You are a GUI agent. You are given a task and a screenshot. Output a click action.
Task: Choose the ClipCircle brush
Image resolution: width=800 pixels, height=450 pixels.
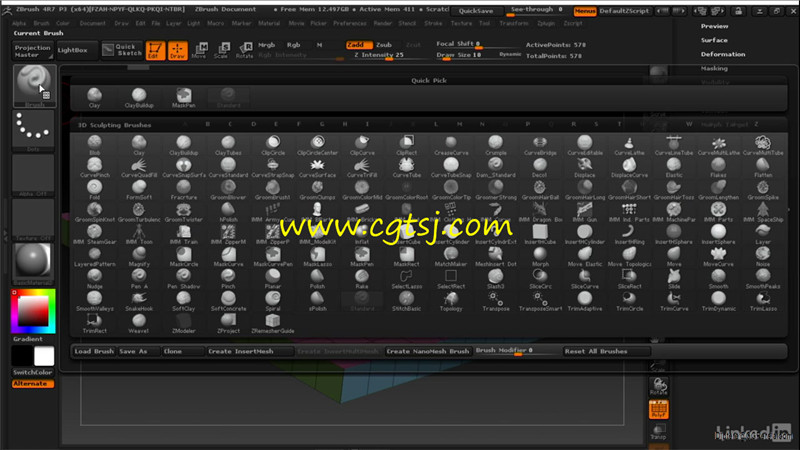click(x=273, y=145)
